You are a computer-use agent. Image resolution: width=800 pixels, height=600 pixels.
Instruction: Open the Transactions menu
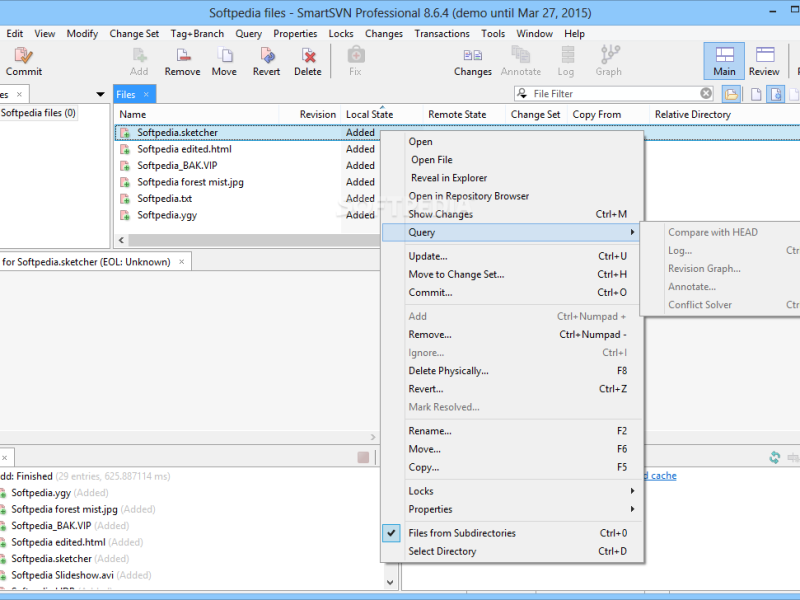pos(442,34)
